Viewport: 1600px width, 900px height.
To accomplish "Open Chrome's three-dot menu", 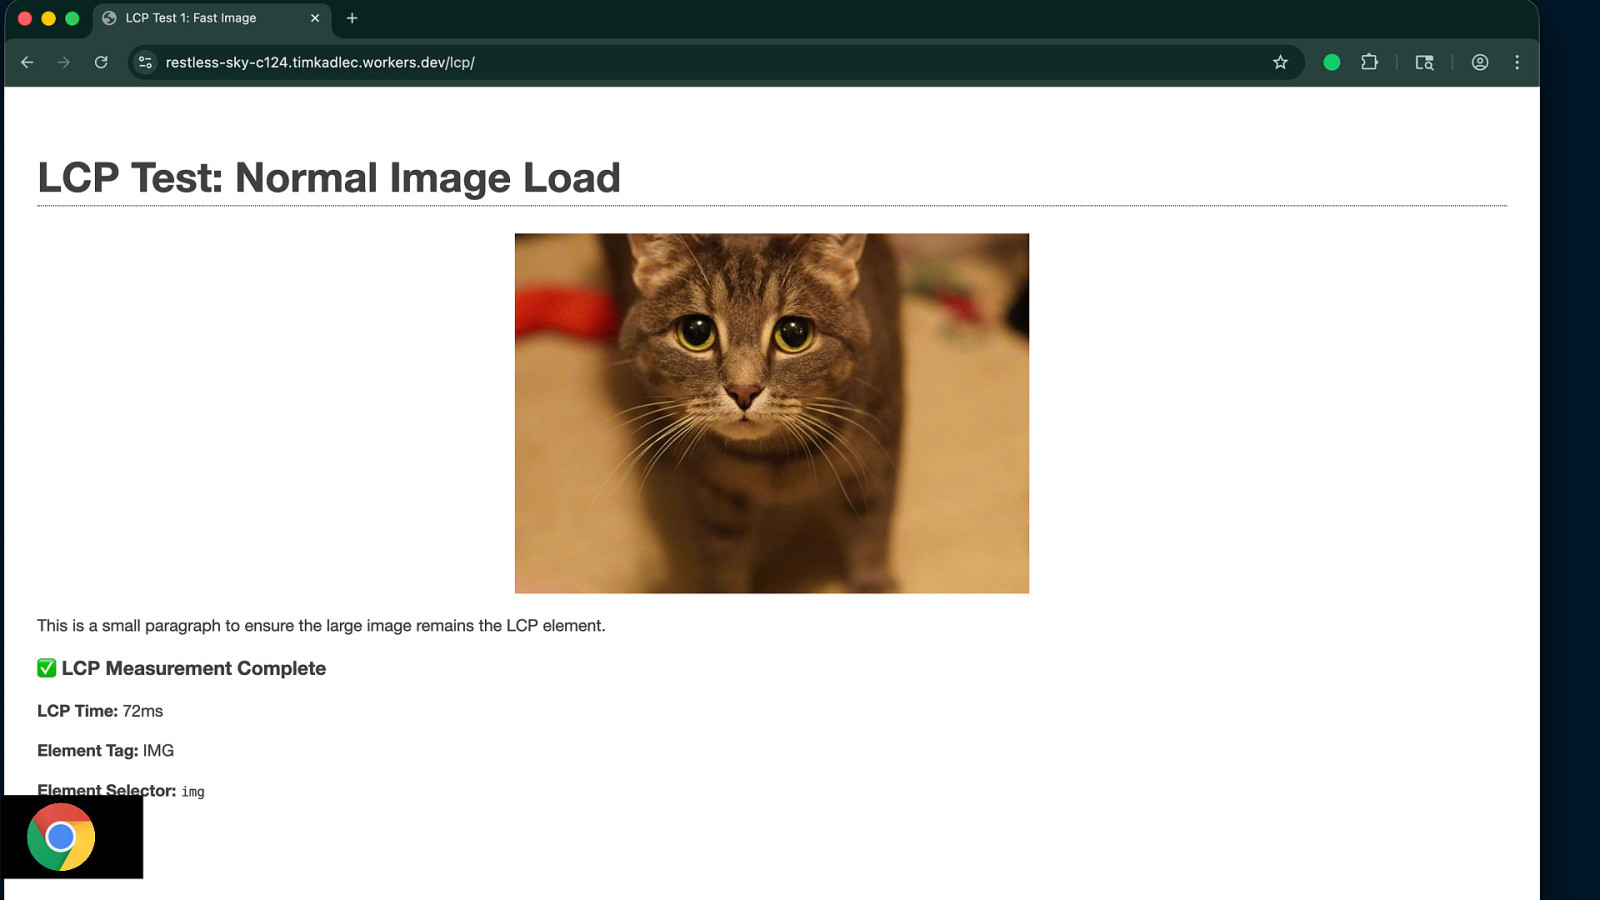I will pos(1517,62).
